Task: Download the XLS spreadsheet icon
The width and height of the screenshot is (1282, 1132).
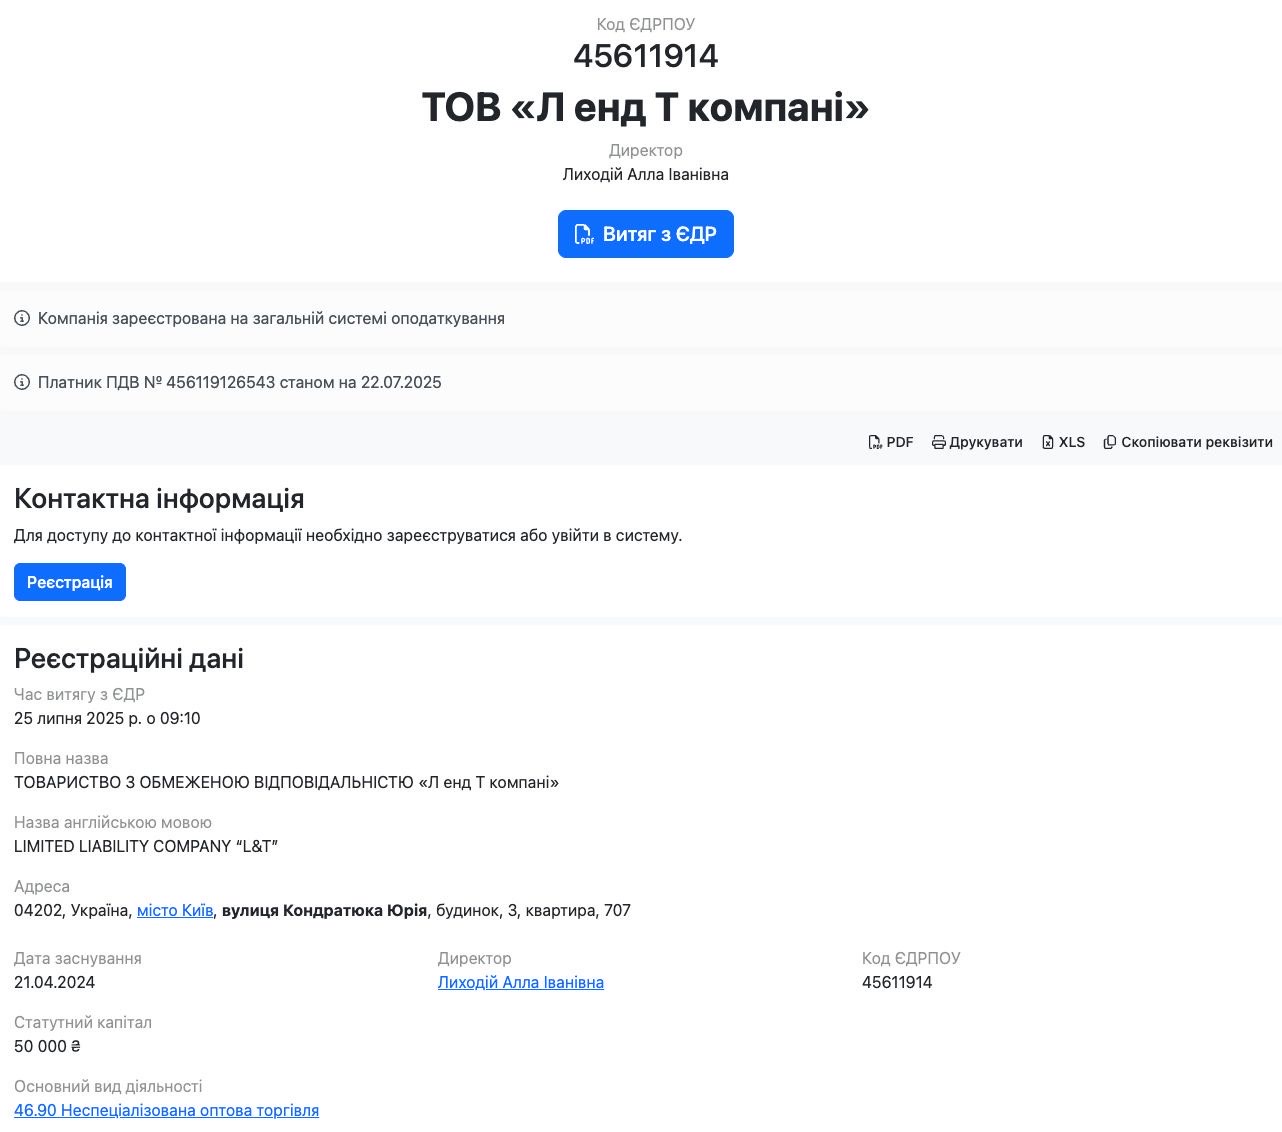Action: pos(1048,442)
